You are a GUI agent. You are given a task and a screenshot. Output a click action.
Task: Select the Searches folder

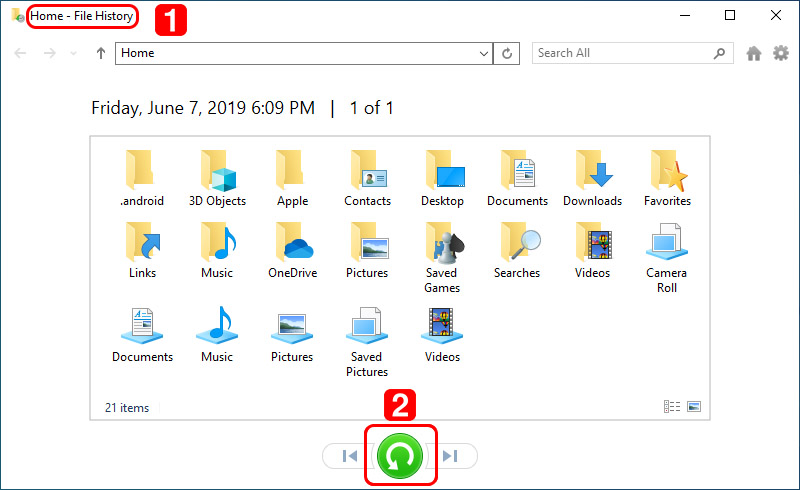tap(517, 250)
